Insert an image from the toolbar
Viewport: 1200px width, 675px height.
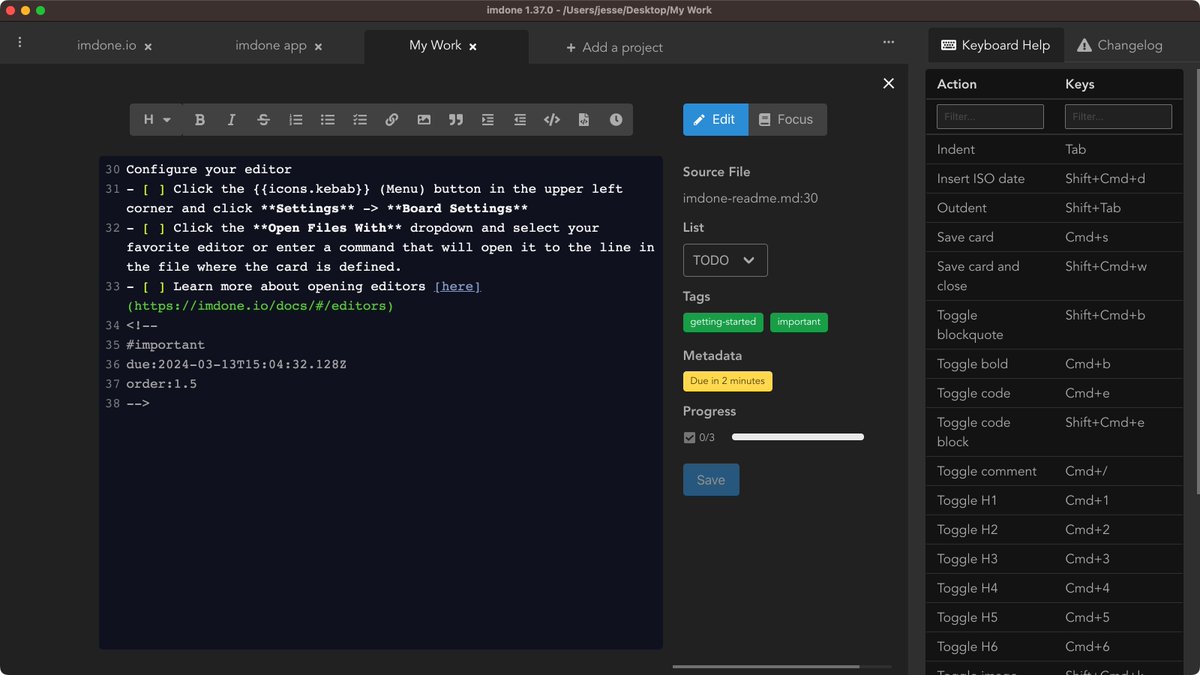pos(424,120)
